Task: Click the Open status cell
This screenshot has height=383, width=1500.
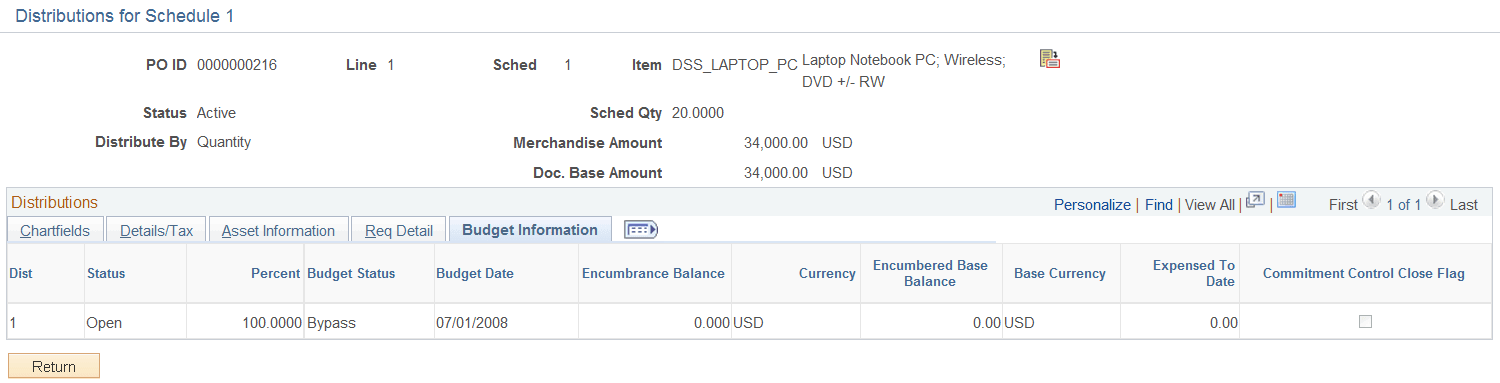Action: pyautogui.click(x=104, y=323)
